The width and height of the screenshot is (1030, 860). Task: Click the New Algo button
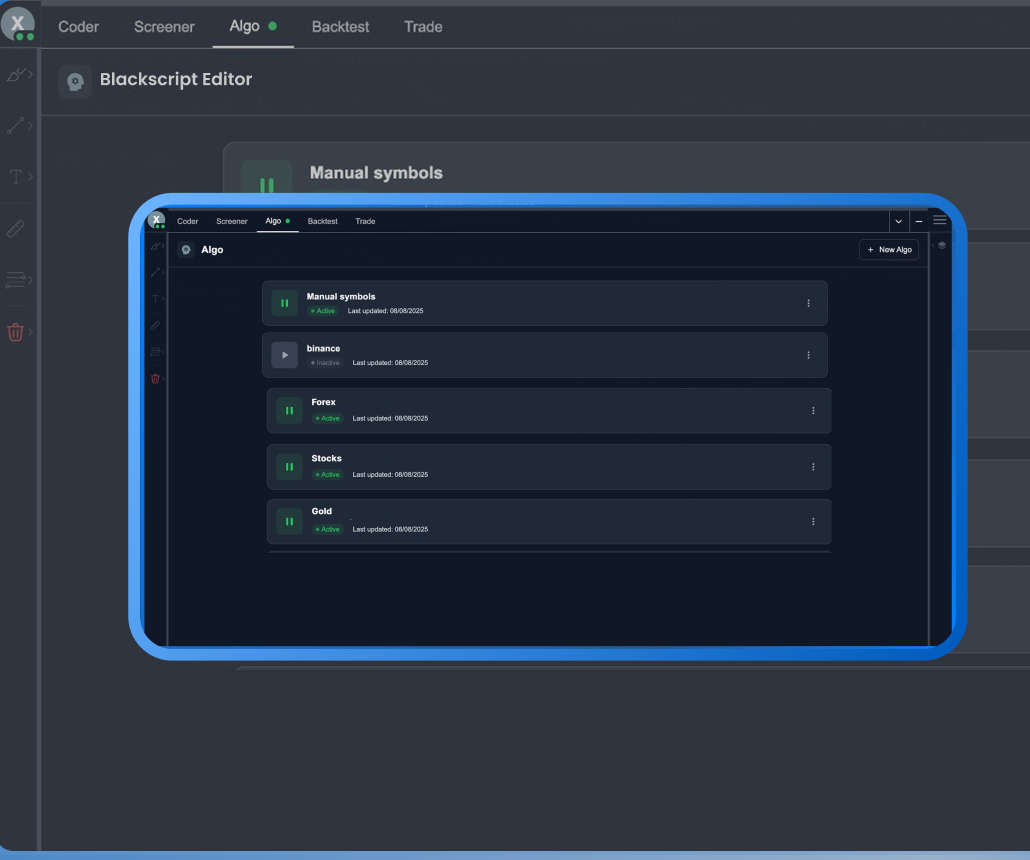889,250
